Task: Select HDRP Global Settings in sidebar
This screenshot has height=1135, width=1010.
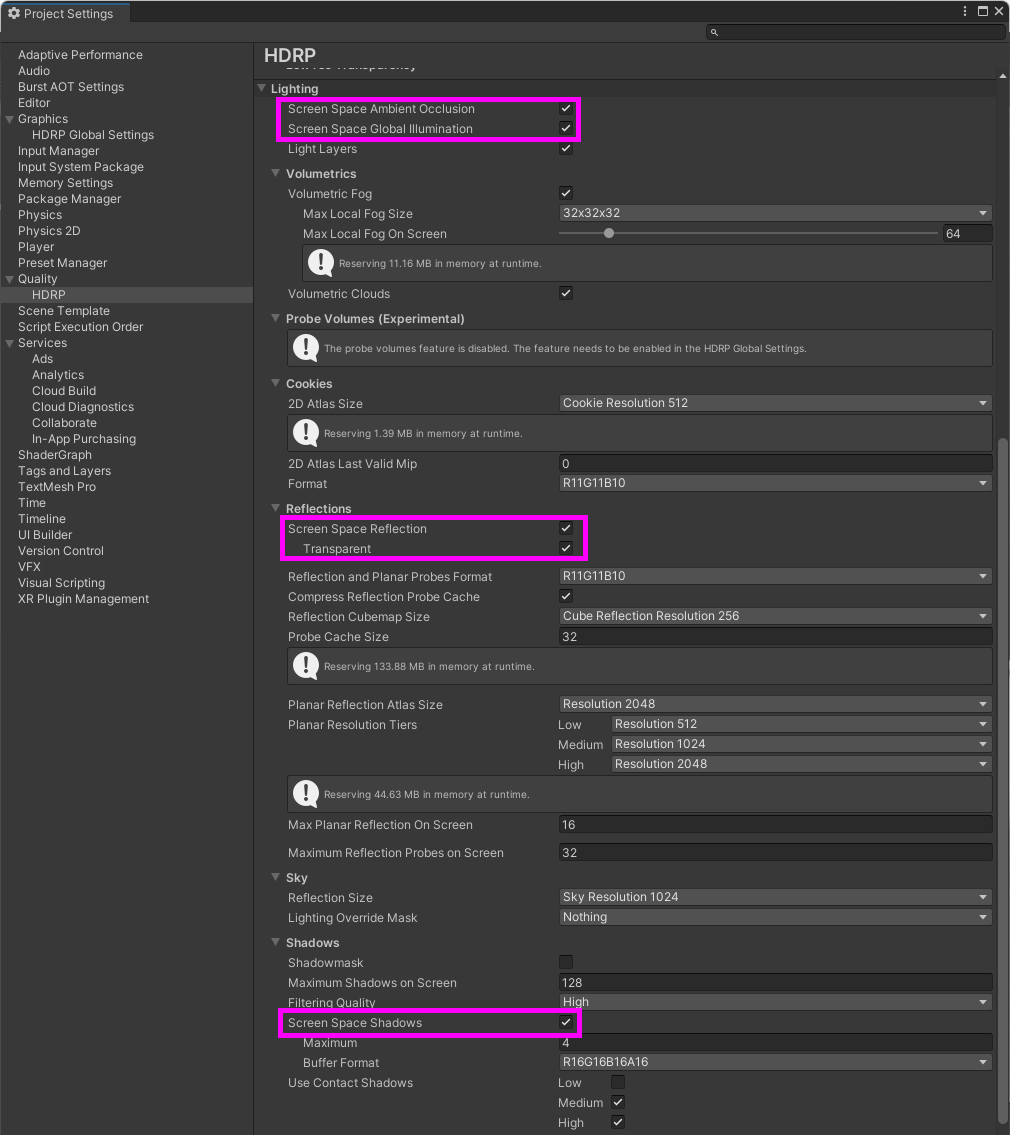Action: click(93, 135)
